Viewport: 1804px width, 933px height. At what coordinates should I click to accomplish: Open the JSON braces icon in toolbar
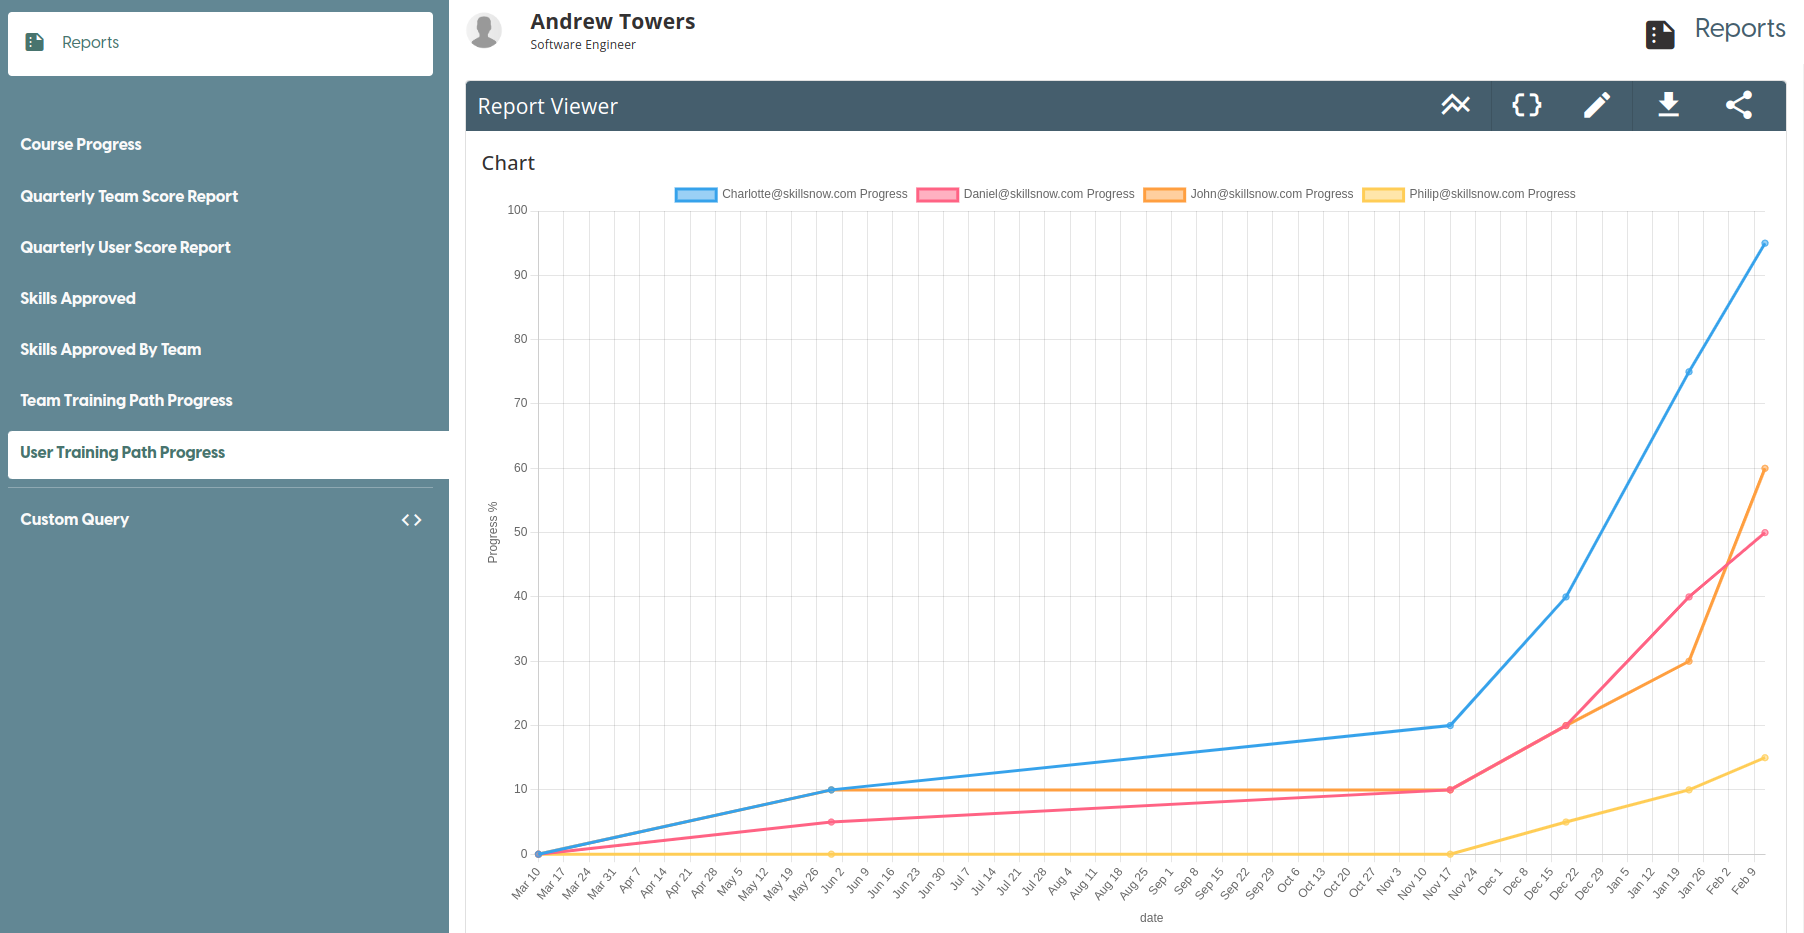(x=1526, y=105)
